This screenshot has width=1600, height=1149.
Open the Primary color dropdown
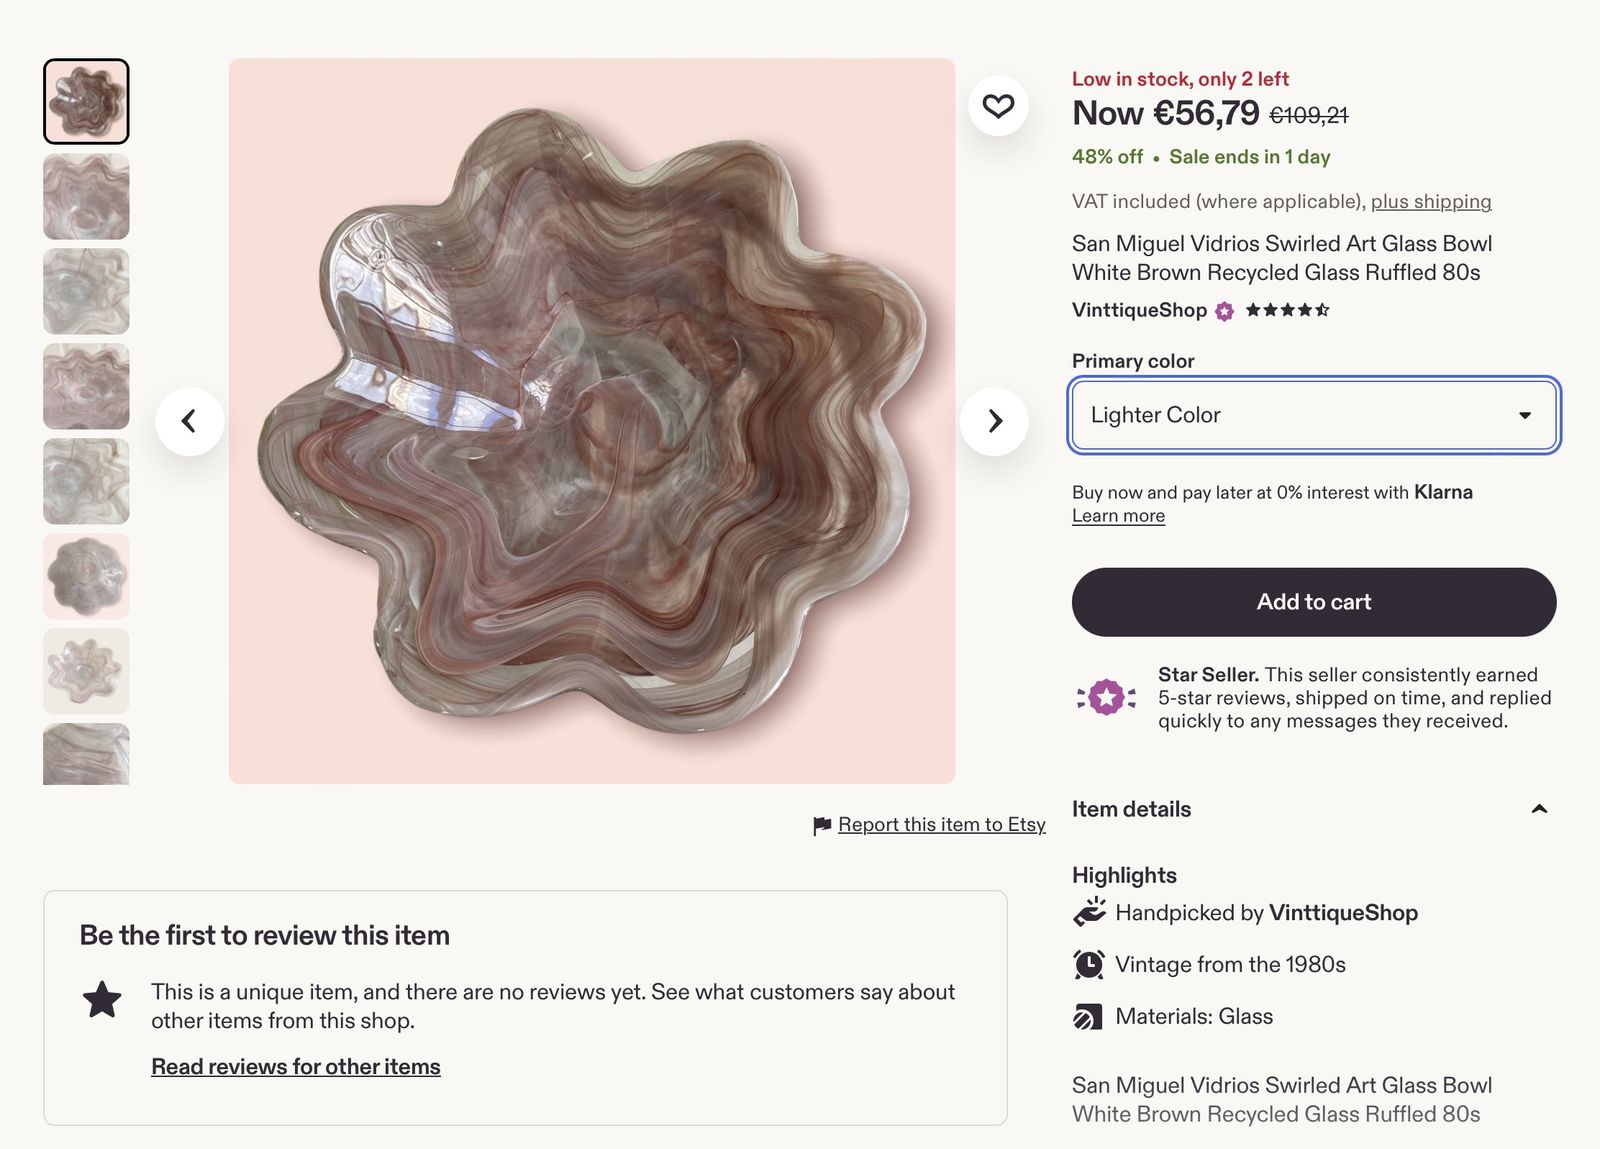point(1314,415)
